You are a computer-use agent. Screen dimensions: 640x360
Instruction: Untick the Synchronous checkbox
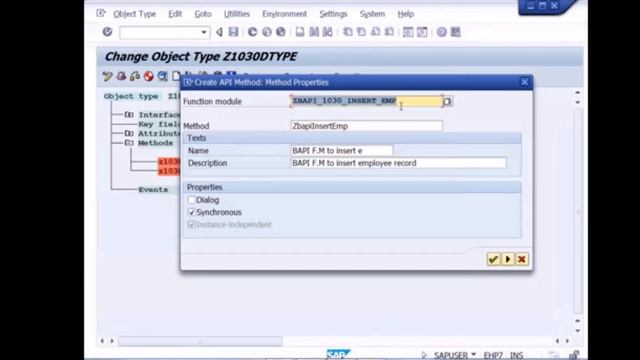(x=191, y=212)
